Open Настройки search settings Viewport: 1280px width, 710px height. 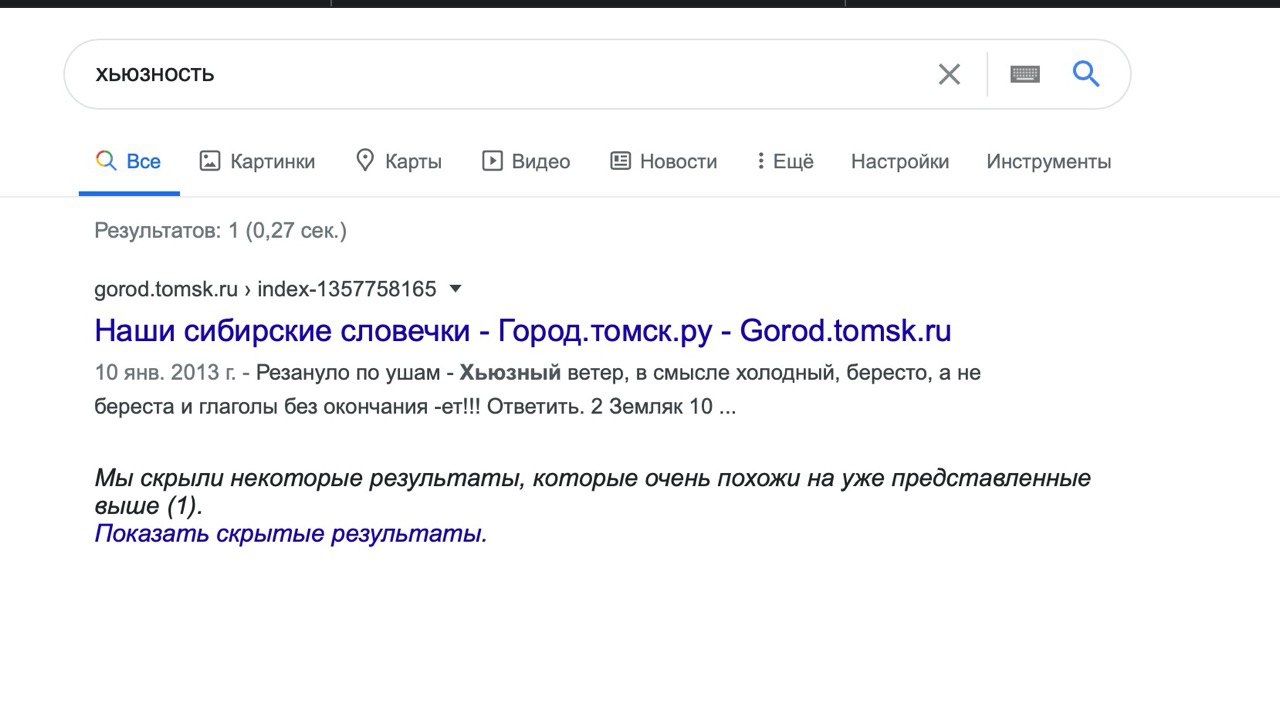pyautogui.click(x=900, y=161)
